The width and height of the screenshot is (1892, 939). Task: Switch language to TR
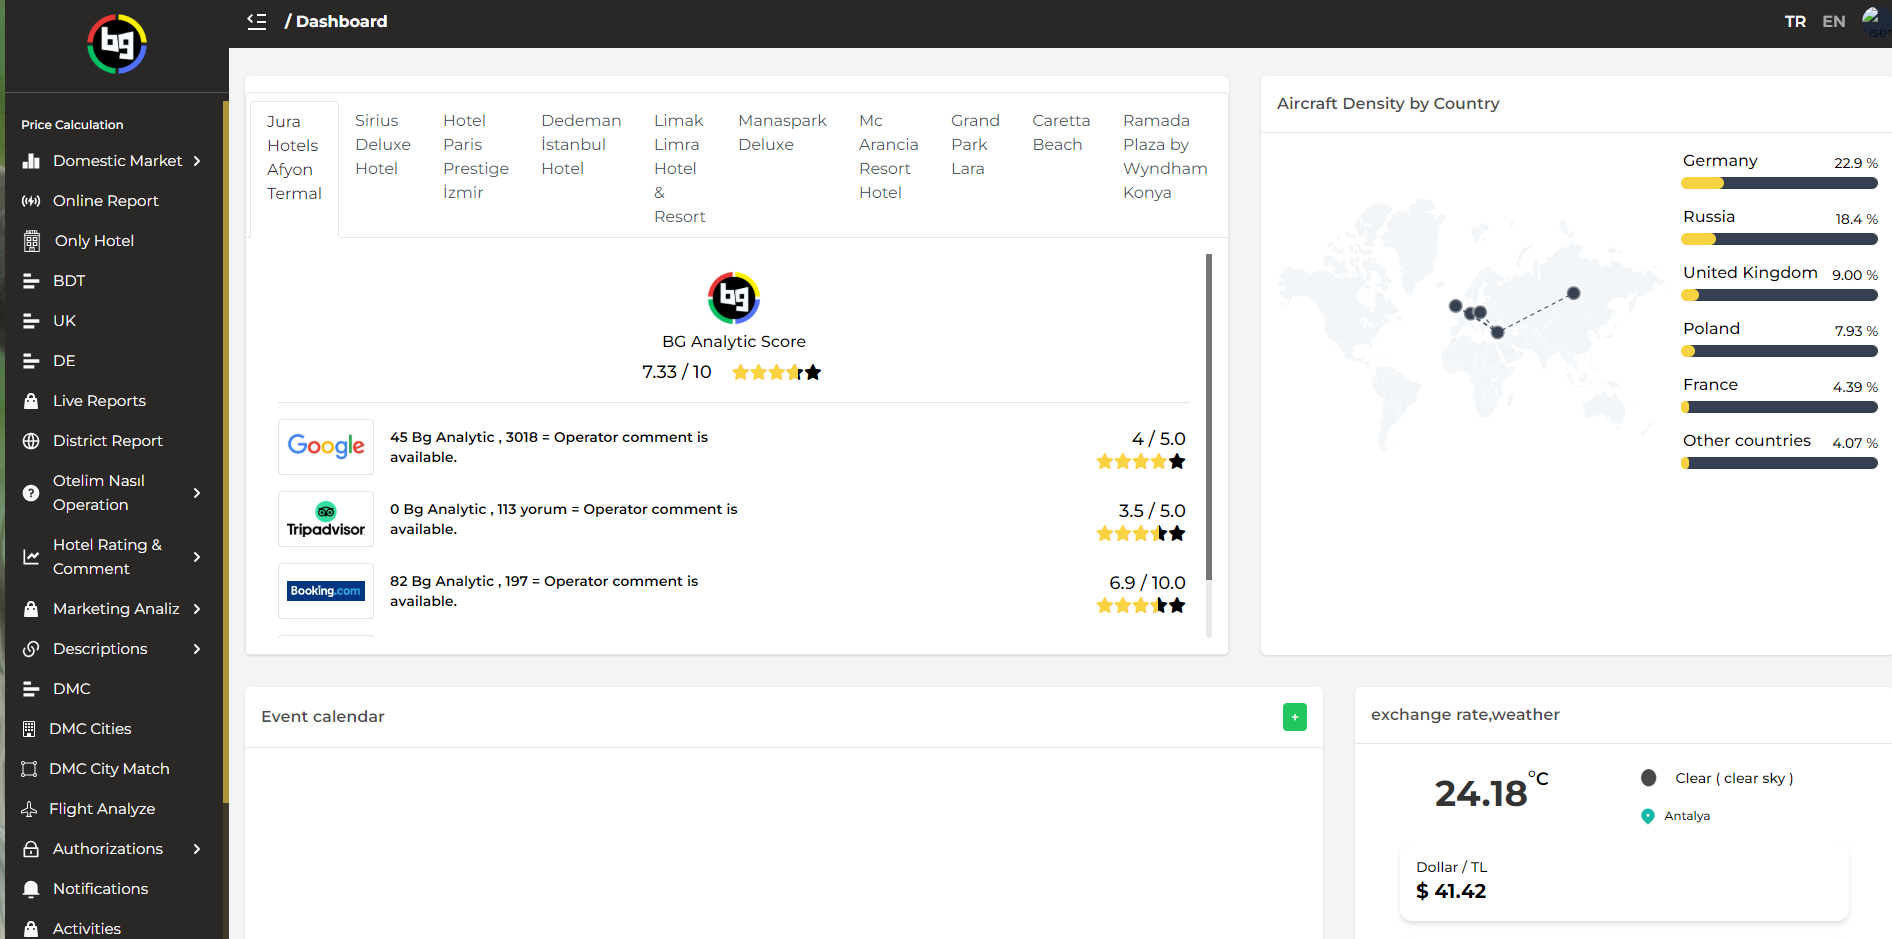click(1795, 21)
